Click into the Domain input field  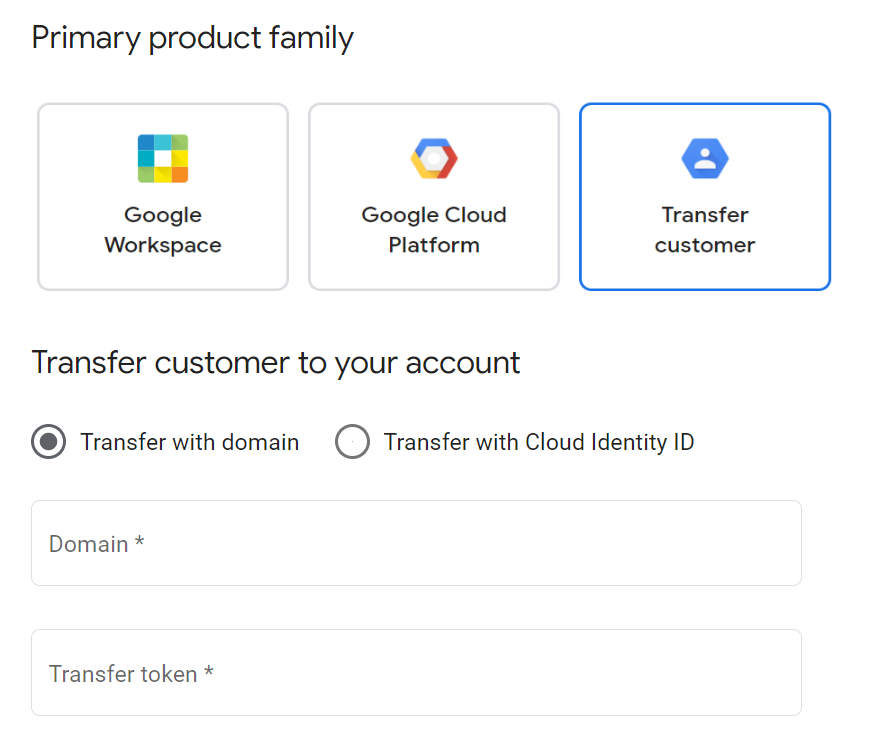pyautogui.click(x=416, y=543)
